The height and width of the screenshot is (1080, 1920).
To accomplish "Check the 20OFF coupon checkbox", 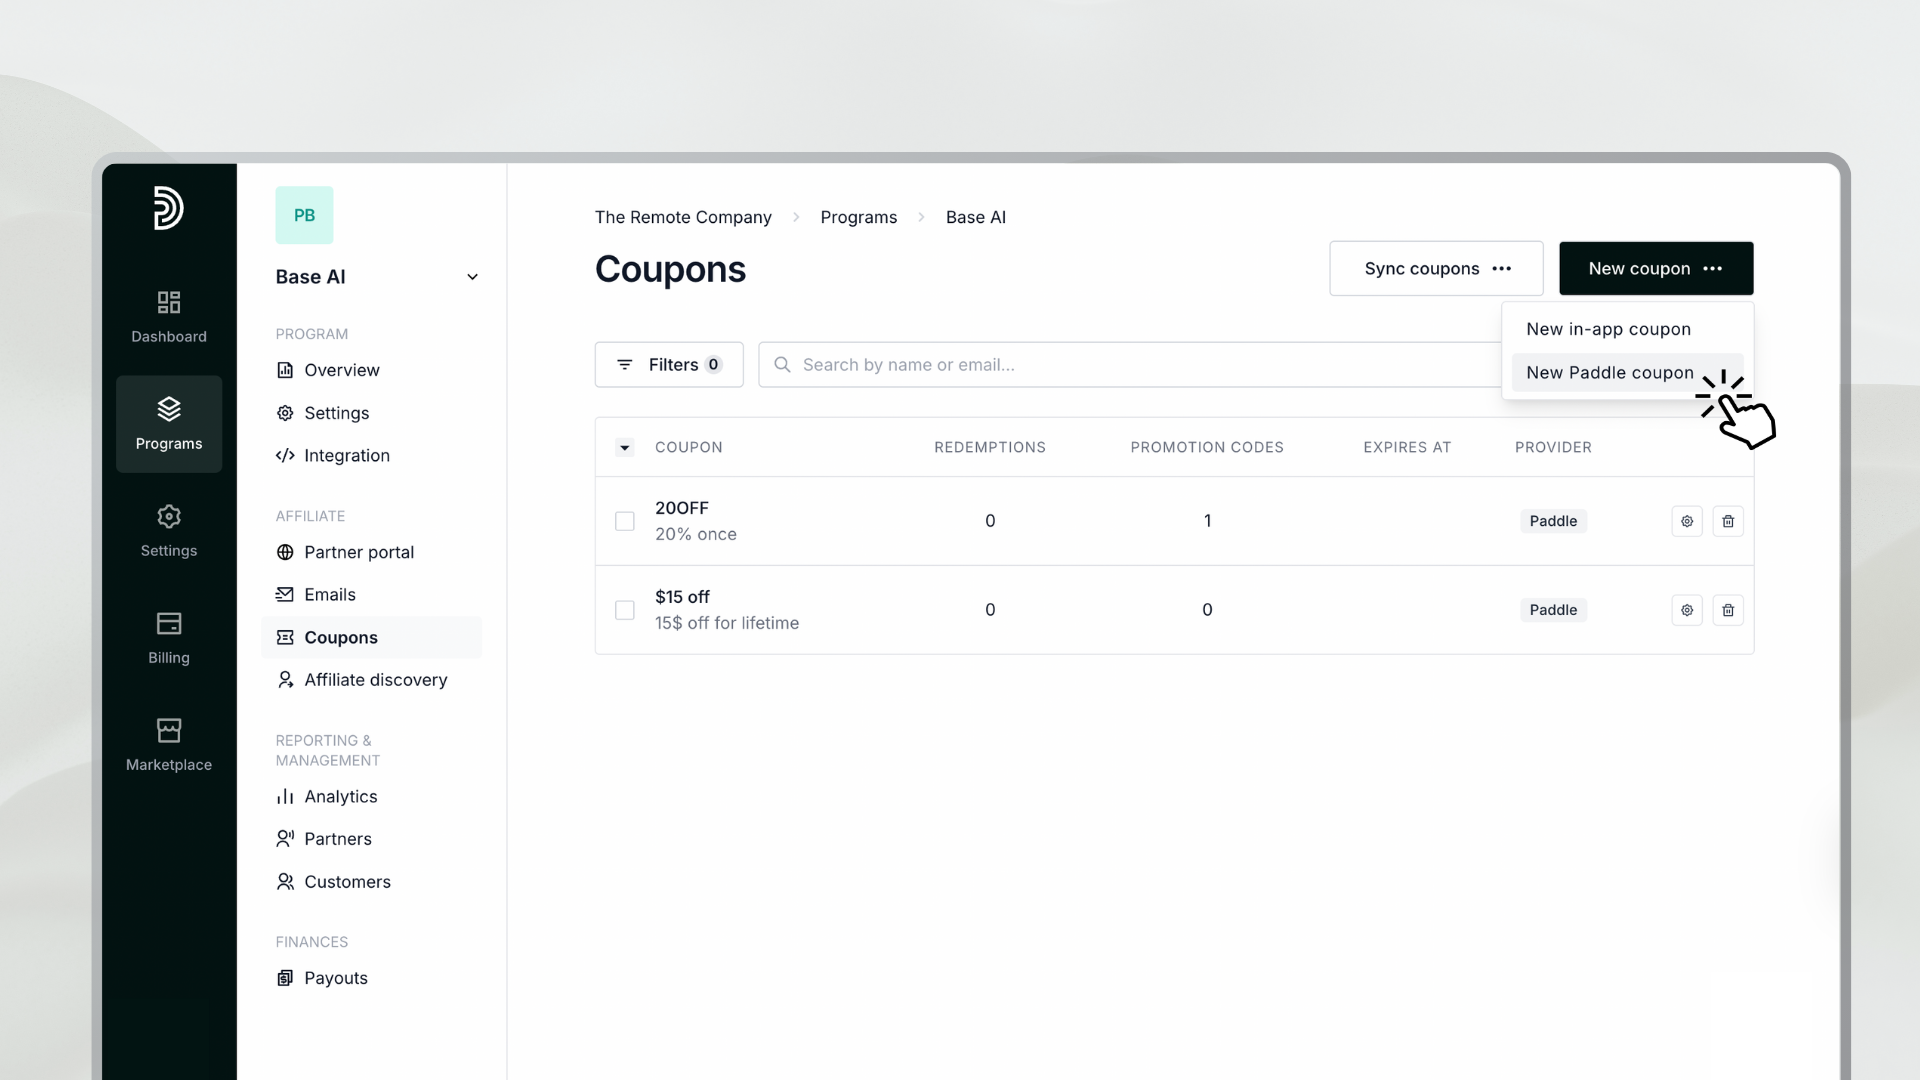I will 624,521.
